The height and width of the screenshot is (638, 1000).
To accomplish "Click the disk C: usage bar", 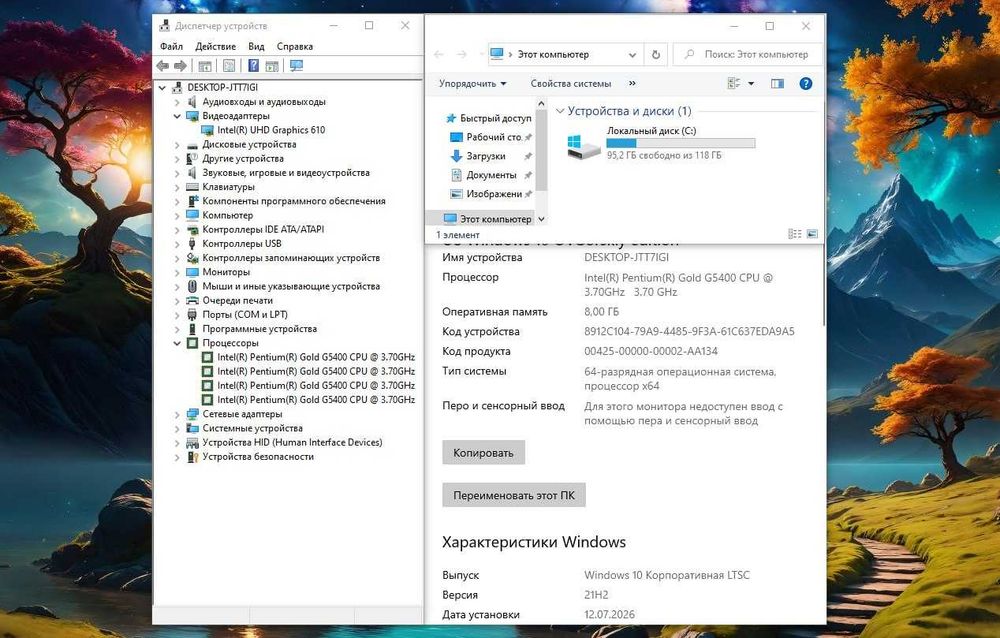I will pos(680,144).
